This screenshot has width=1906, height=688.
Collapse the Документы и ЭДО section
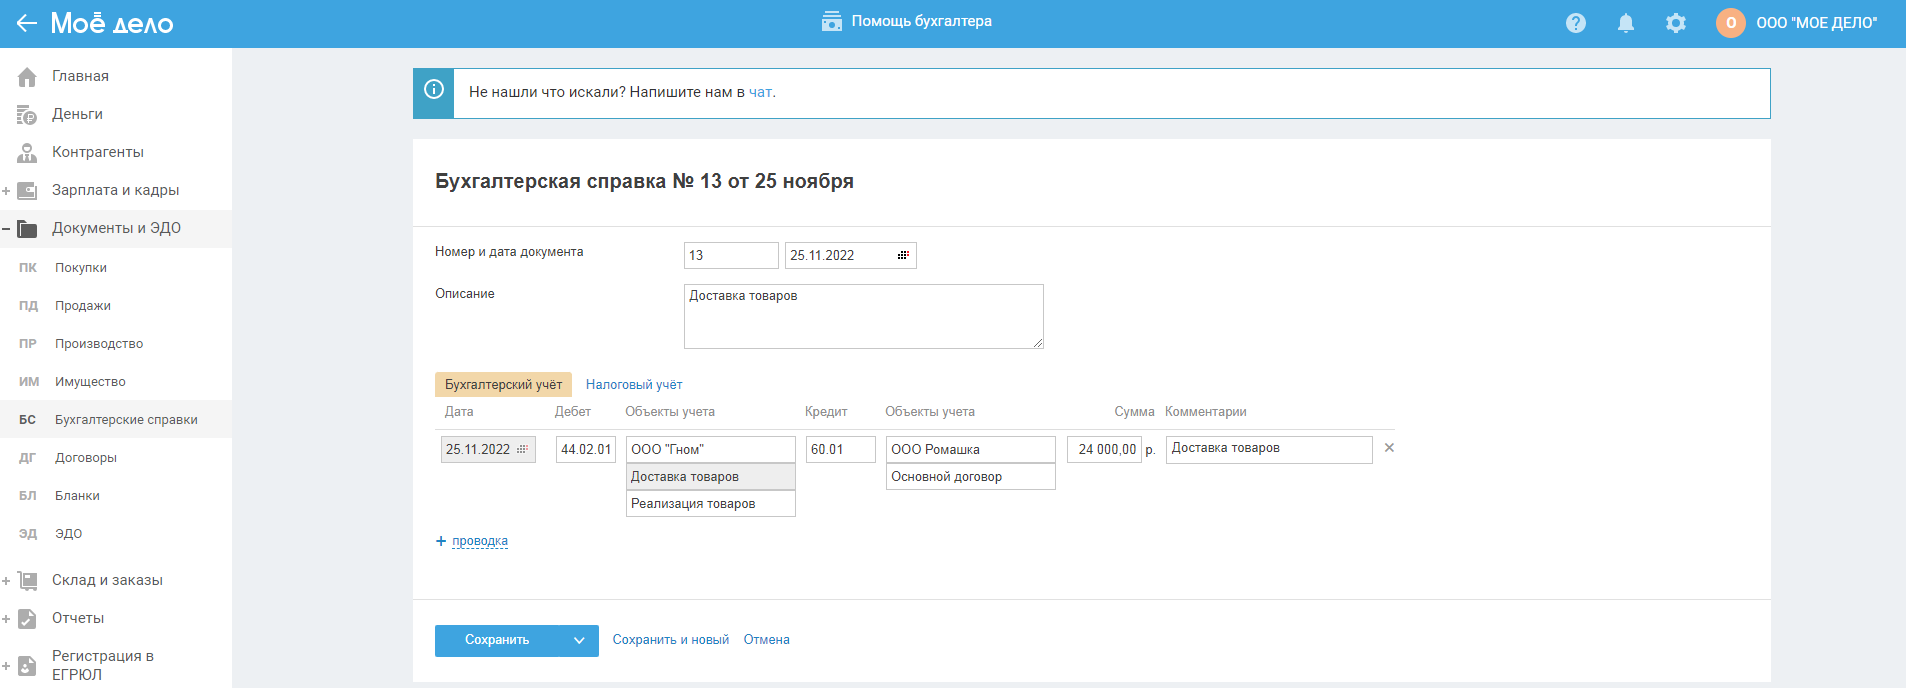6,229
